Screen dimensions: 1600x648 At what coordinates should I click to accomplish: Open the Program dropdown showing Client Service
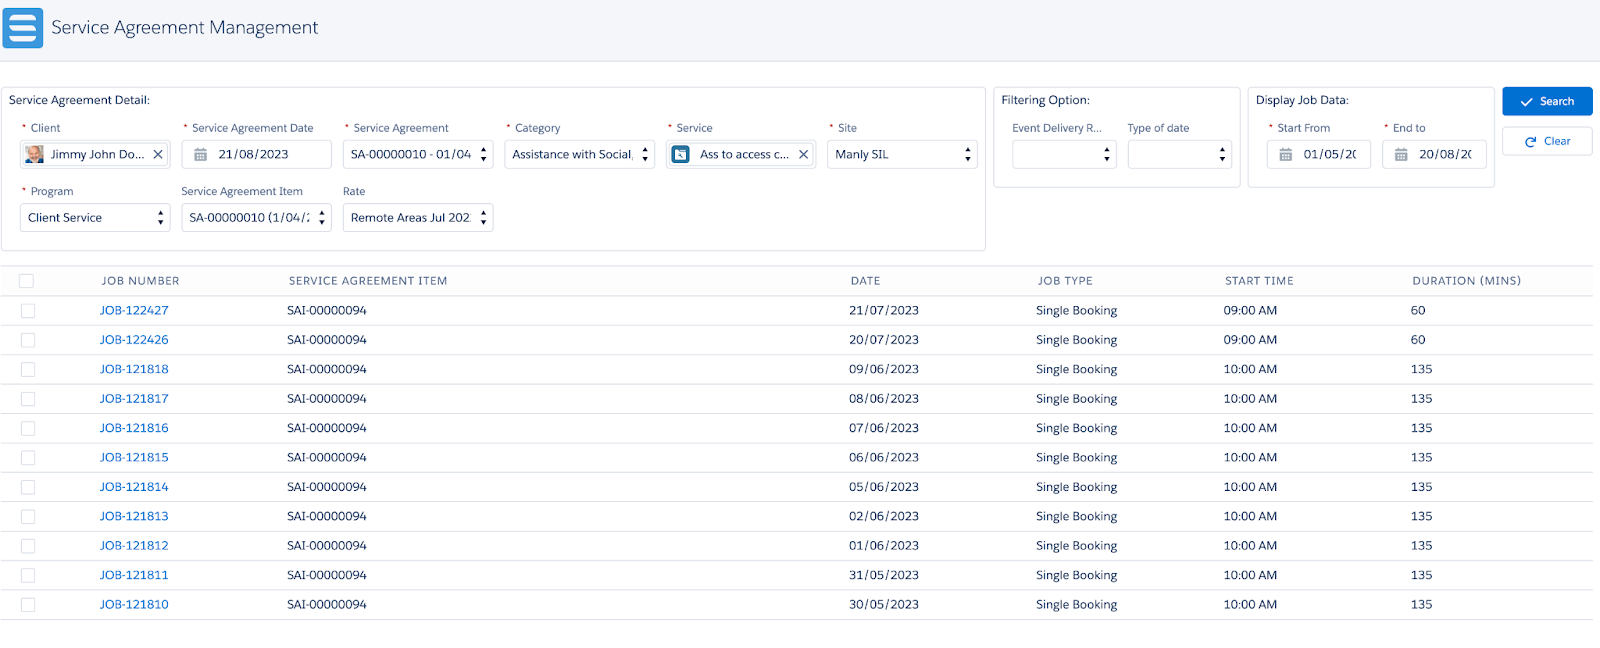(x=95, y=218)
